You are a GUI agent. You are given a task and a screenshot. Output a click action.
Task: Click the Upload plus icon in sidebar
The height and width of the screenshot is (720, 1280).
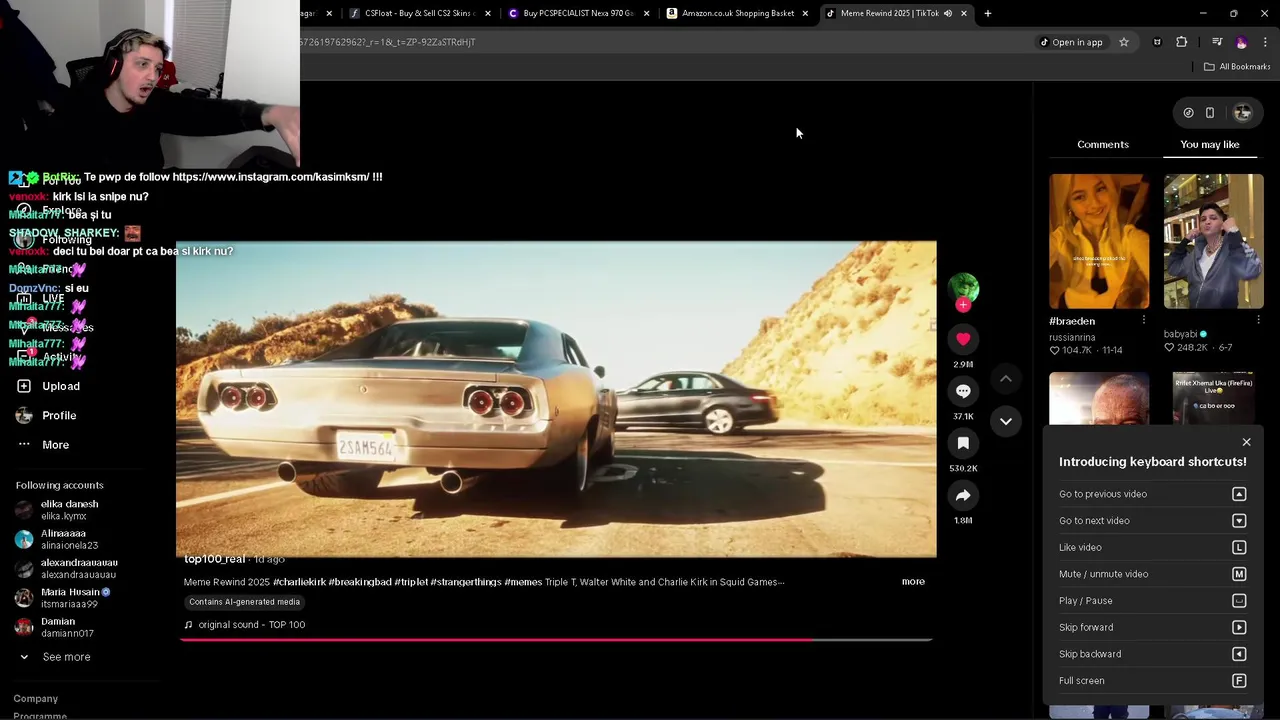coord(24,386)
